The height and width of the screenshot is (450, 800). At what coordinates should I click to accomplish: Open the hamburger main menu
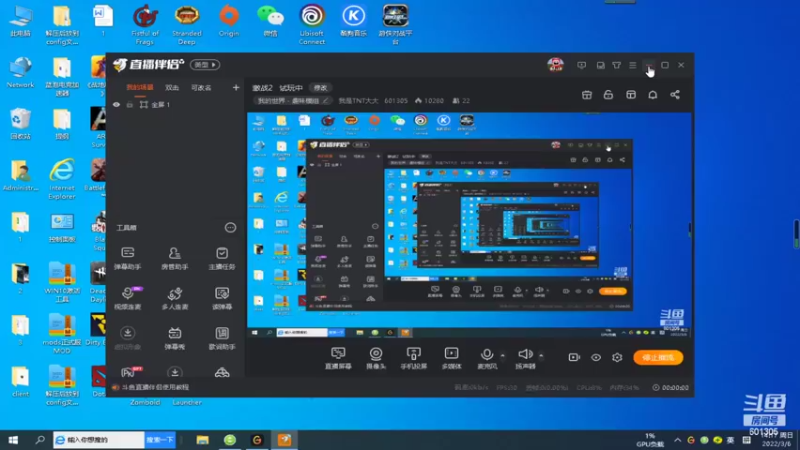pos(633,65)
